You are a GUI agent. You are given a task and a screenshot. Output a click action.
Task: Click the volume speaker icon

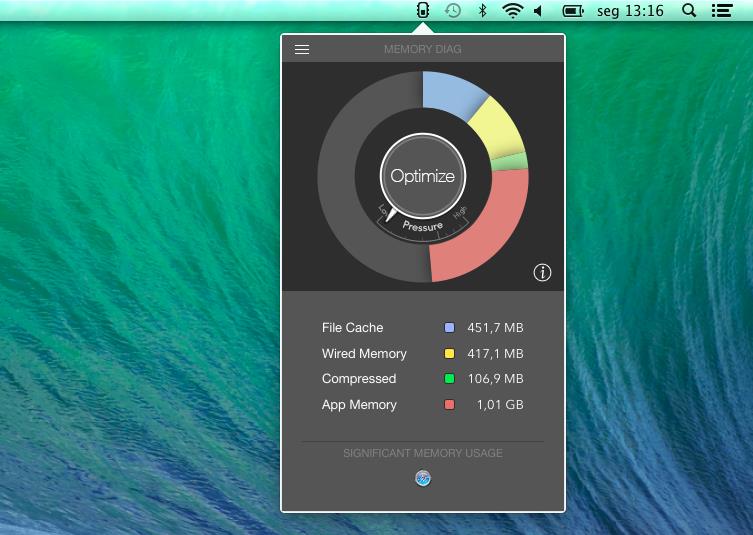pos(539,11)
